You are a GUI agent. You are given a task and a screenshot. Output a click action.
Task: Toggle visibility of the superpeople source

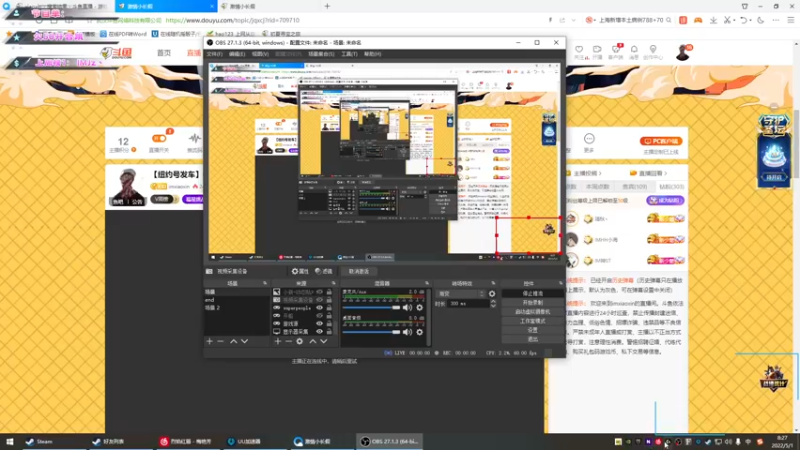click(x=319, y=308)
